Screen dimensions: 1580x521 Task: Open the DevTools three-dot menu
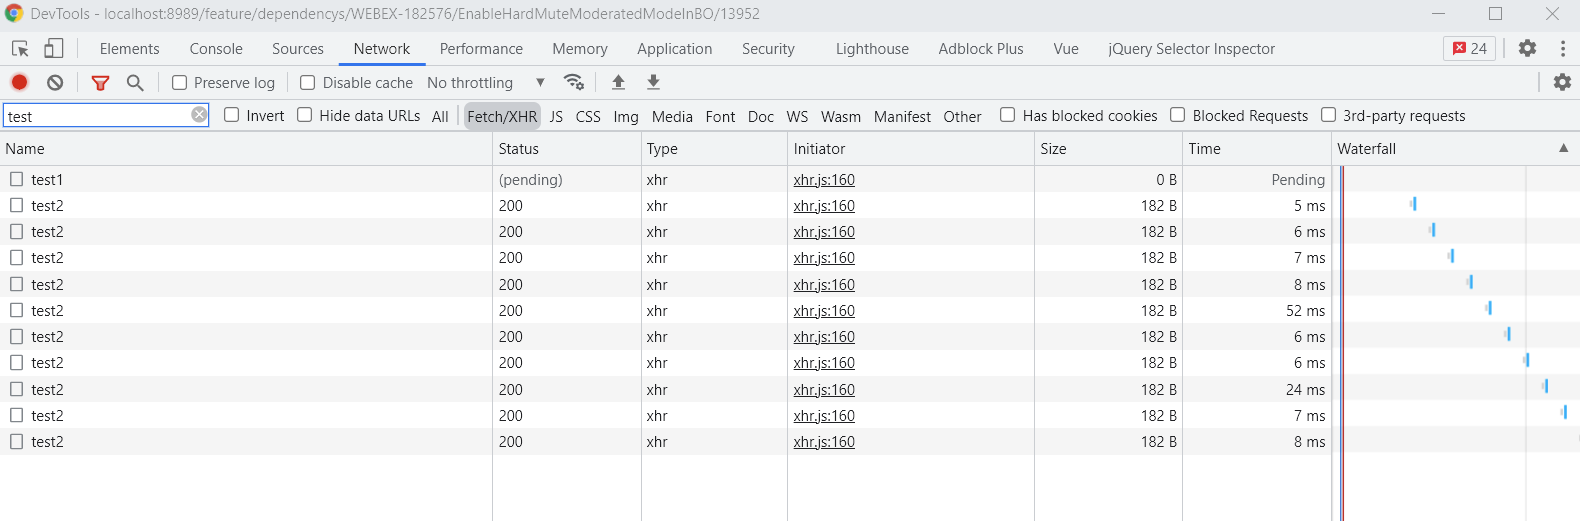pyautogui.click(x=1562, y=48)
